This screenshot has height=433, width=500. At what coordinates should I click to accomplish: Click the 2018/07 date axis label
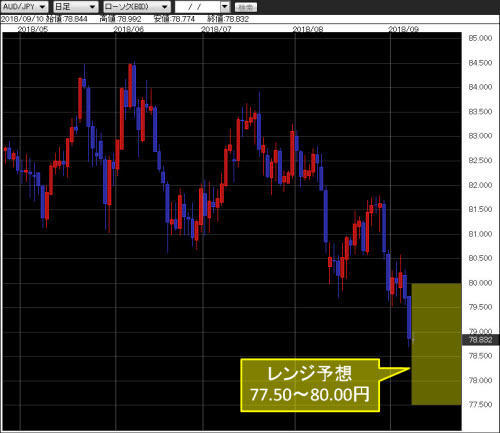tap(216, 29)
